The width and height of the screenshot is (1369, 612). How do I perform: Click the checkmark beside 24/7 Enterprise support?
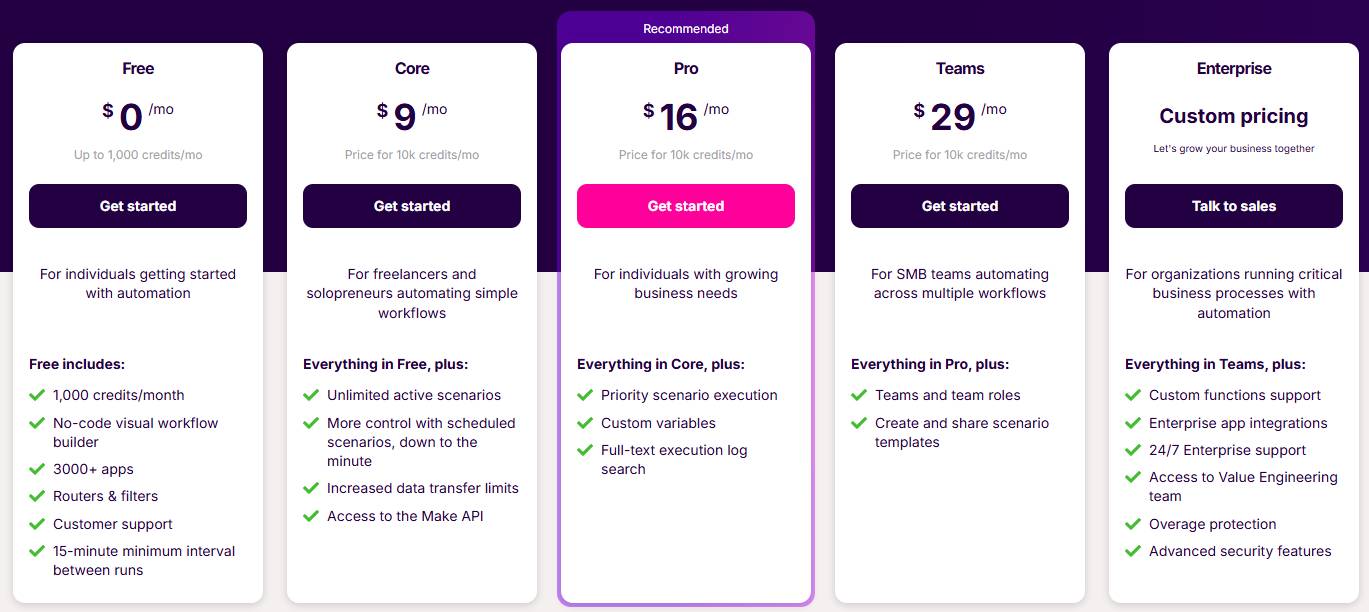[x=1133, y=450]
